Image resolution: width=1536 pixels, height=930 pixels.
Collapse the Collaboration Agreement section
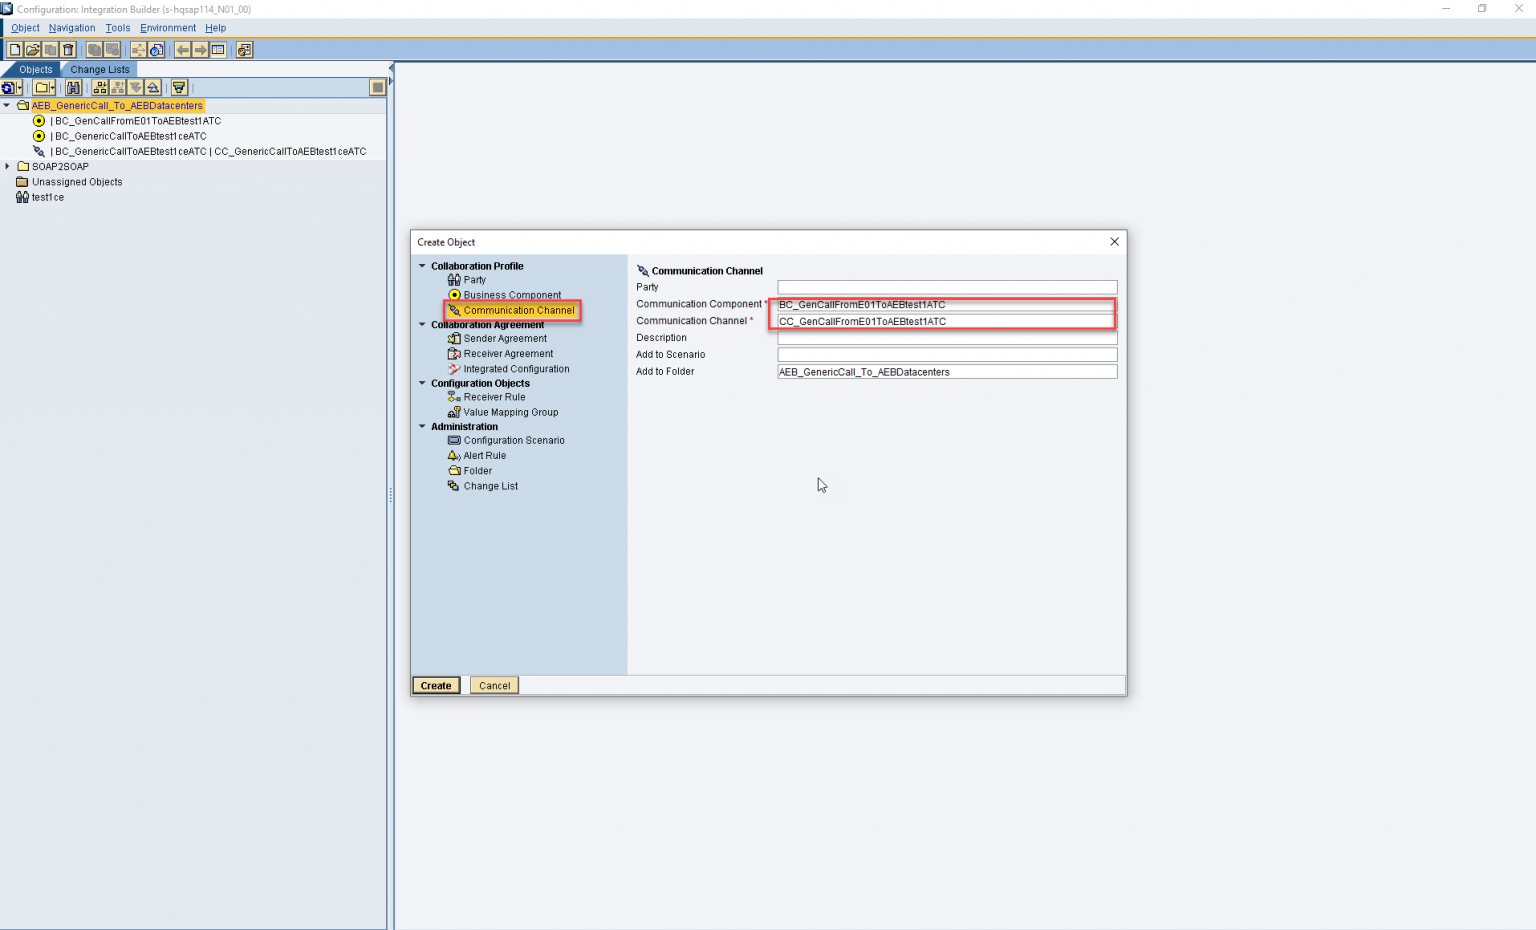click(422, 324)
